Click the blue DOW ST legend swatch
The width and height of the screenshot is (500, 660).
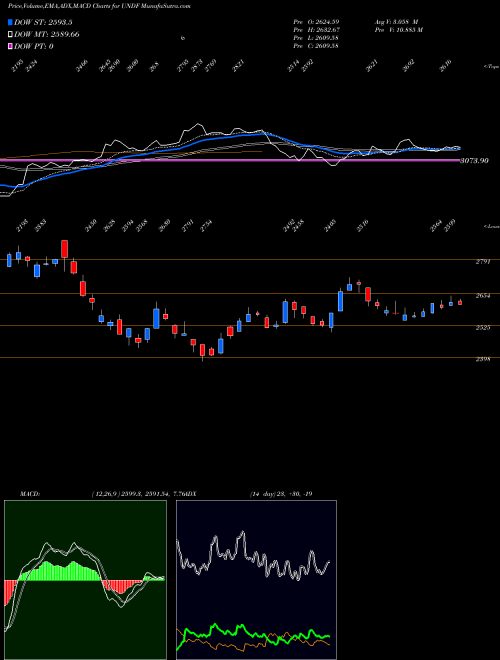[x=10, y=23]
